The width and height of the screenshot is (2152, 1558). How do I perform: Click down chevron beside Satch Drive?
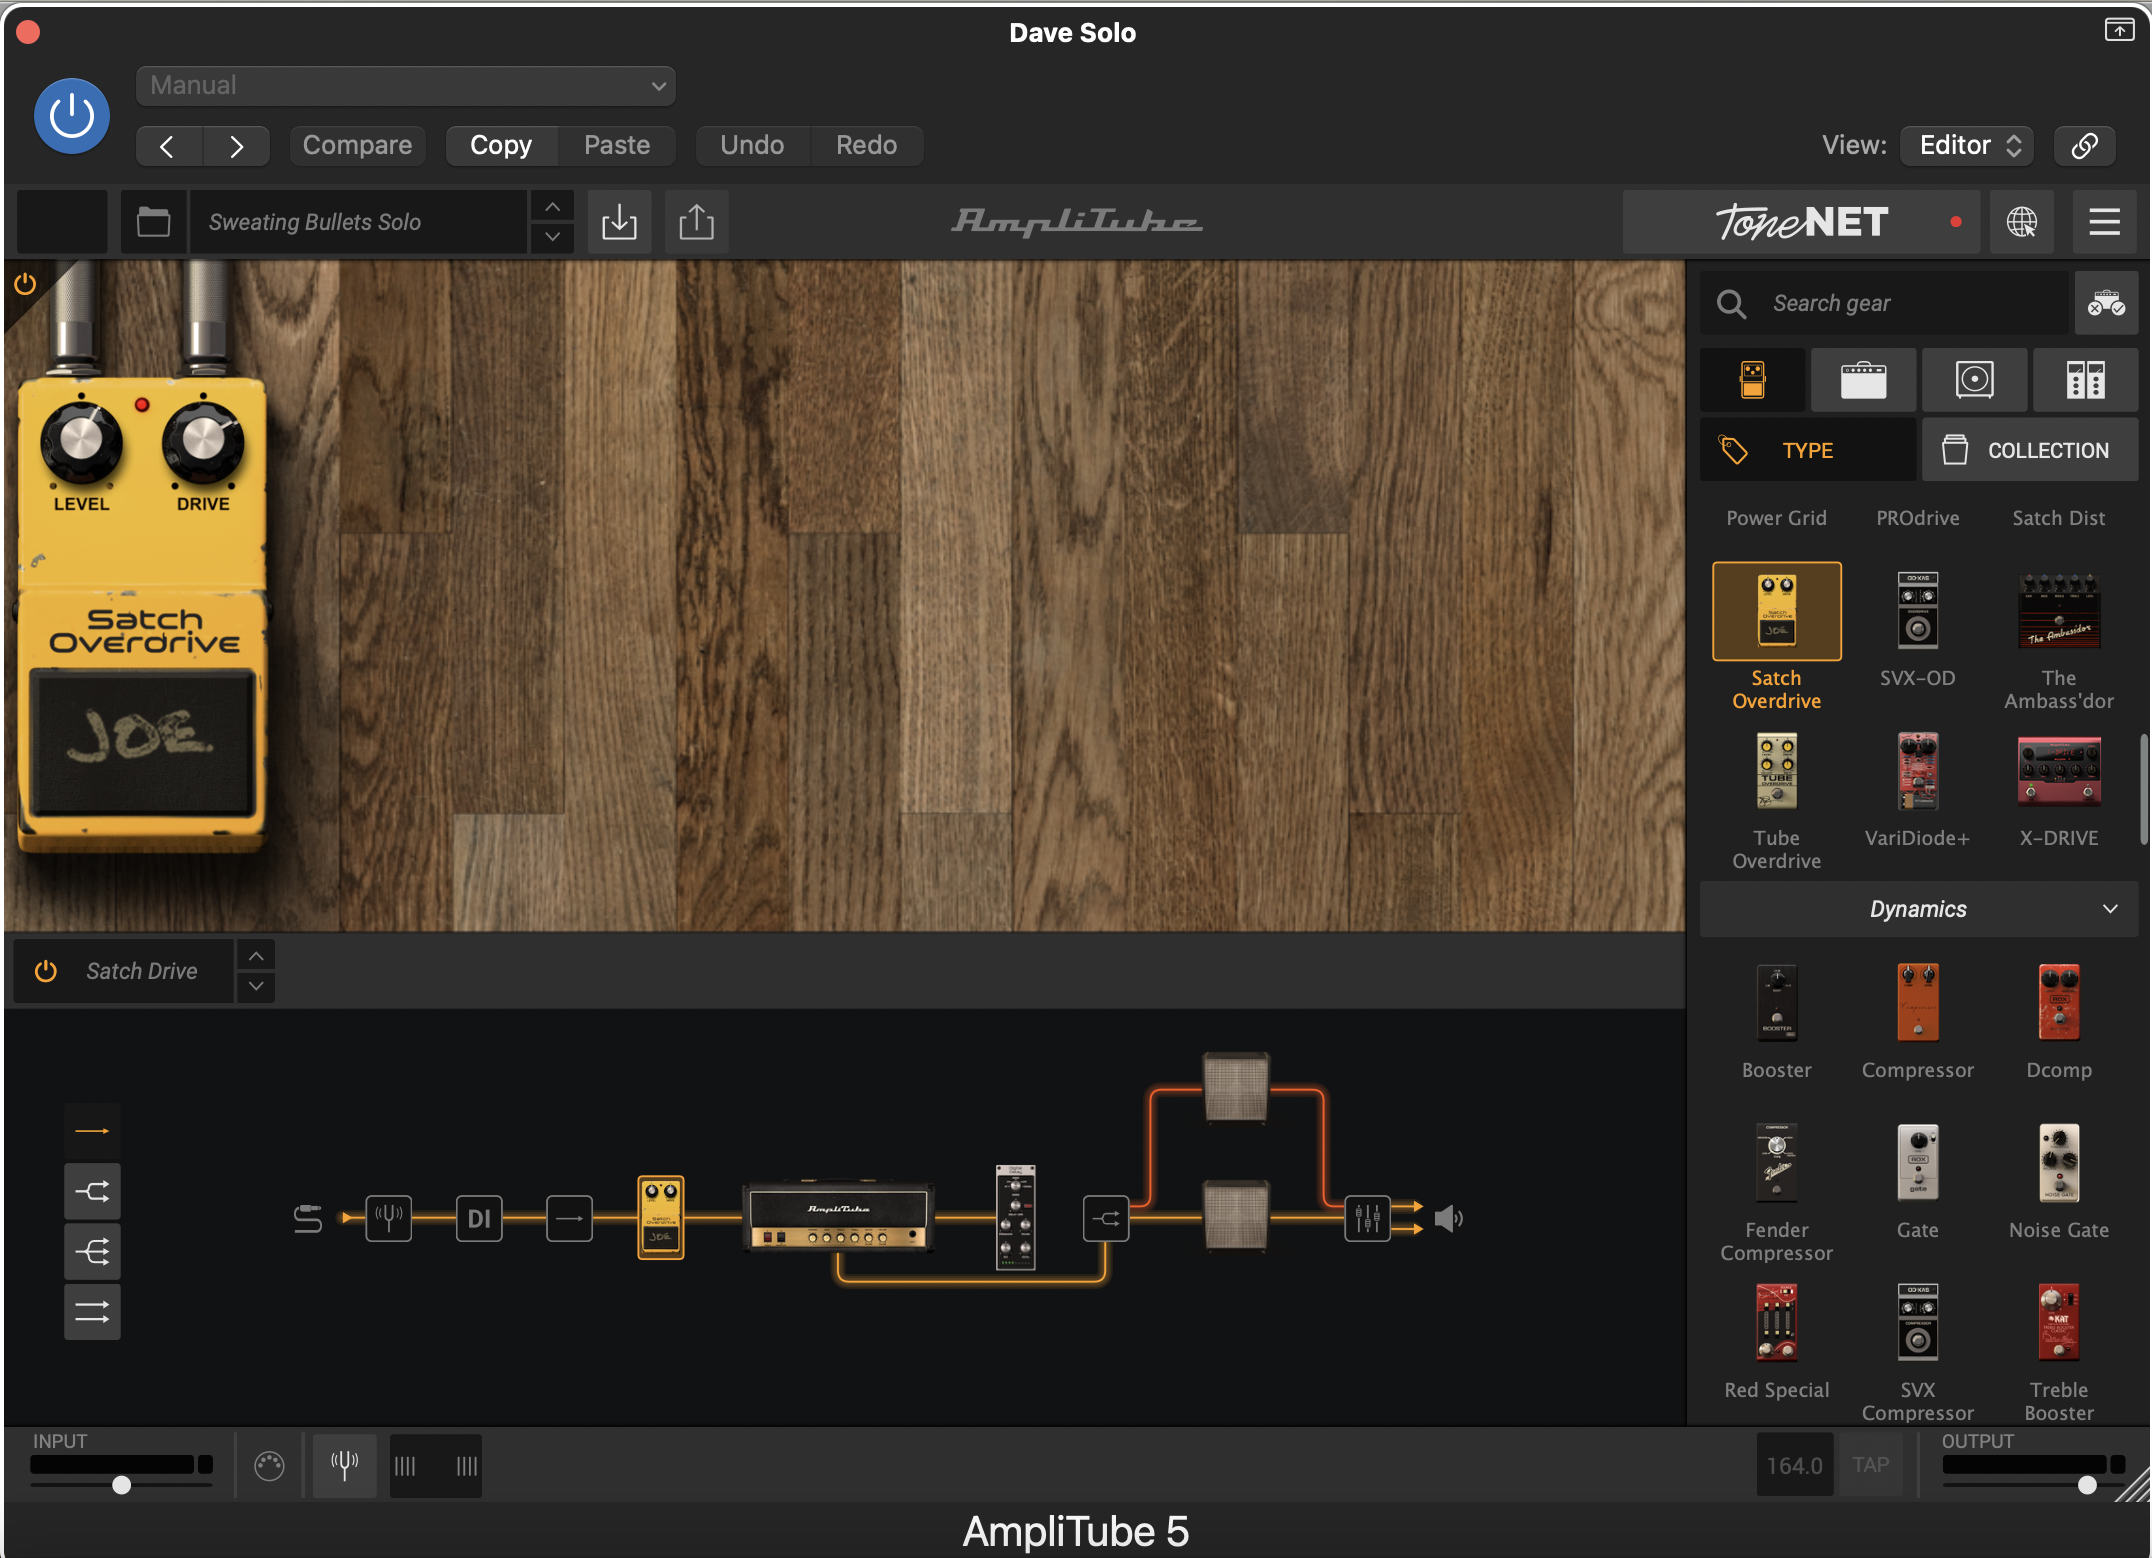pyautogui.click(x=256, y=987)
